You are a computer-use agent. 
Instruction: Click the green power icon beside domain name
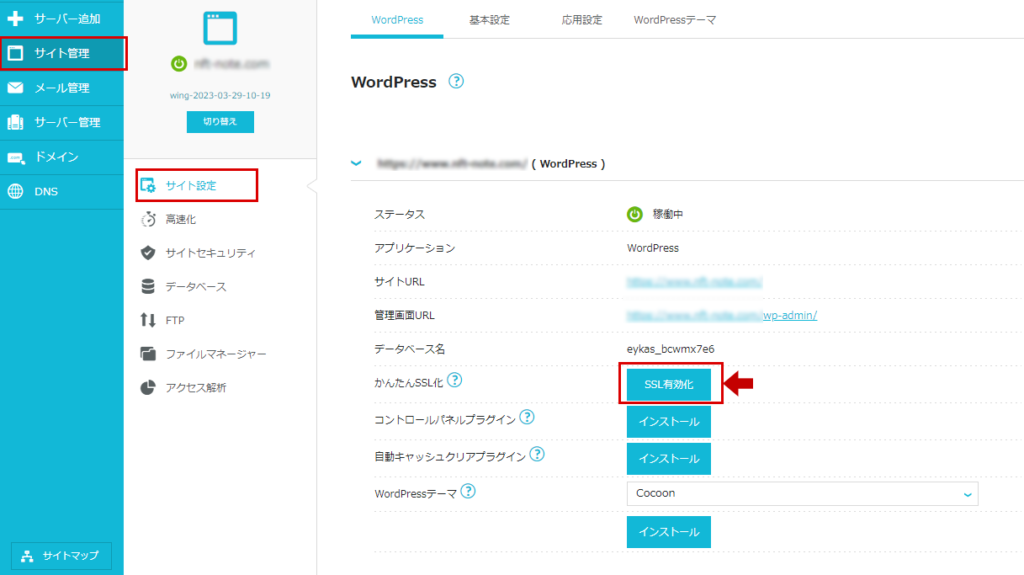[179, 63]
